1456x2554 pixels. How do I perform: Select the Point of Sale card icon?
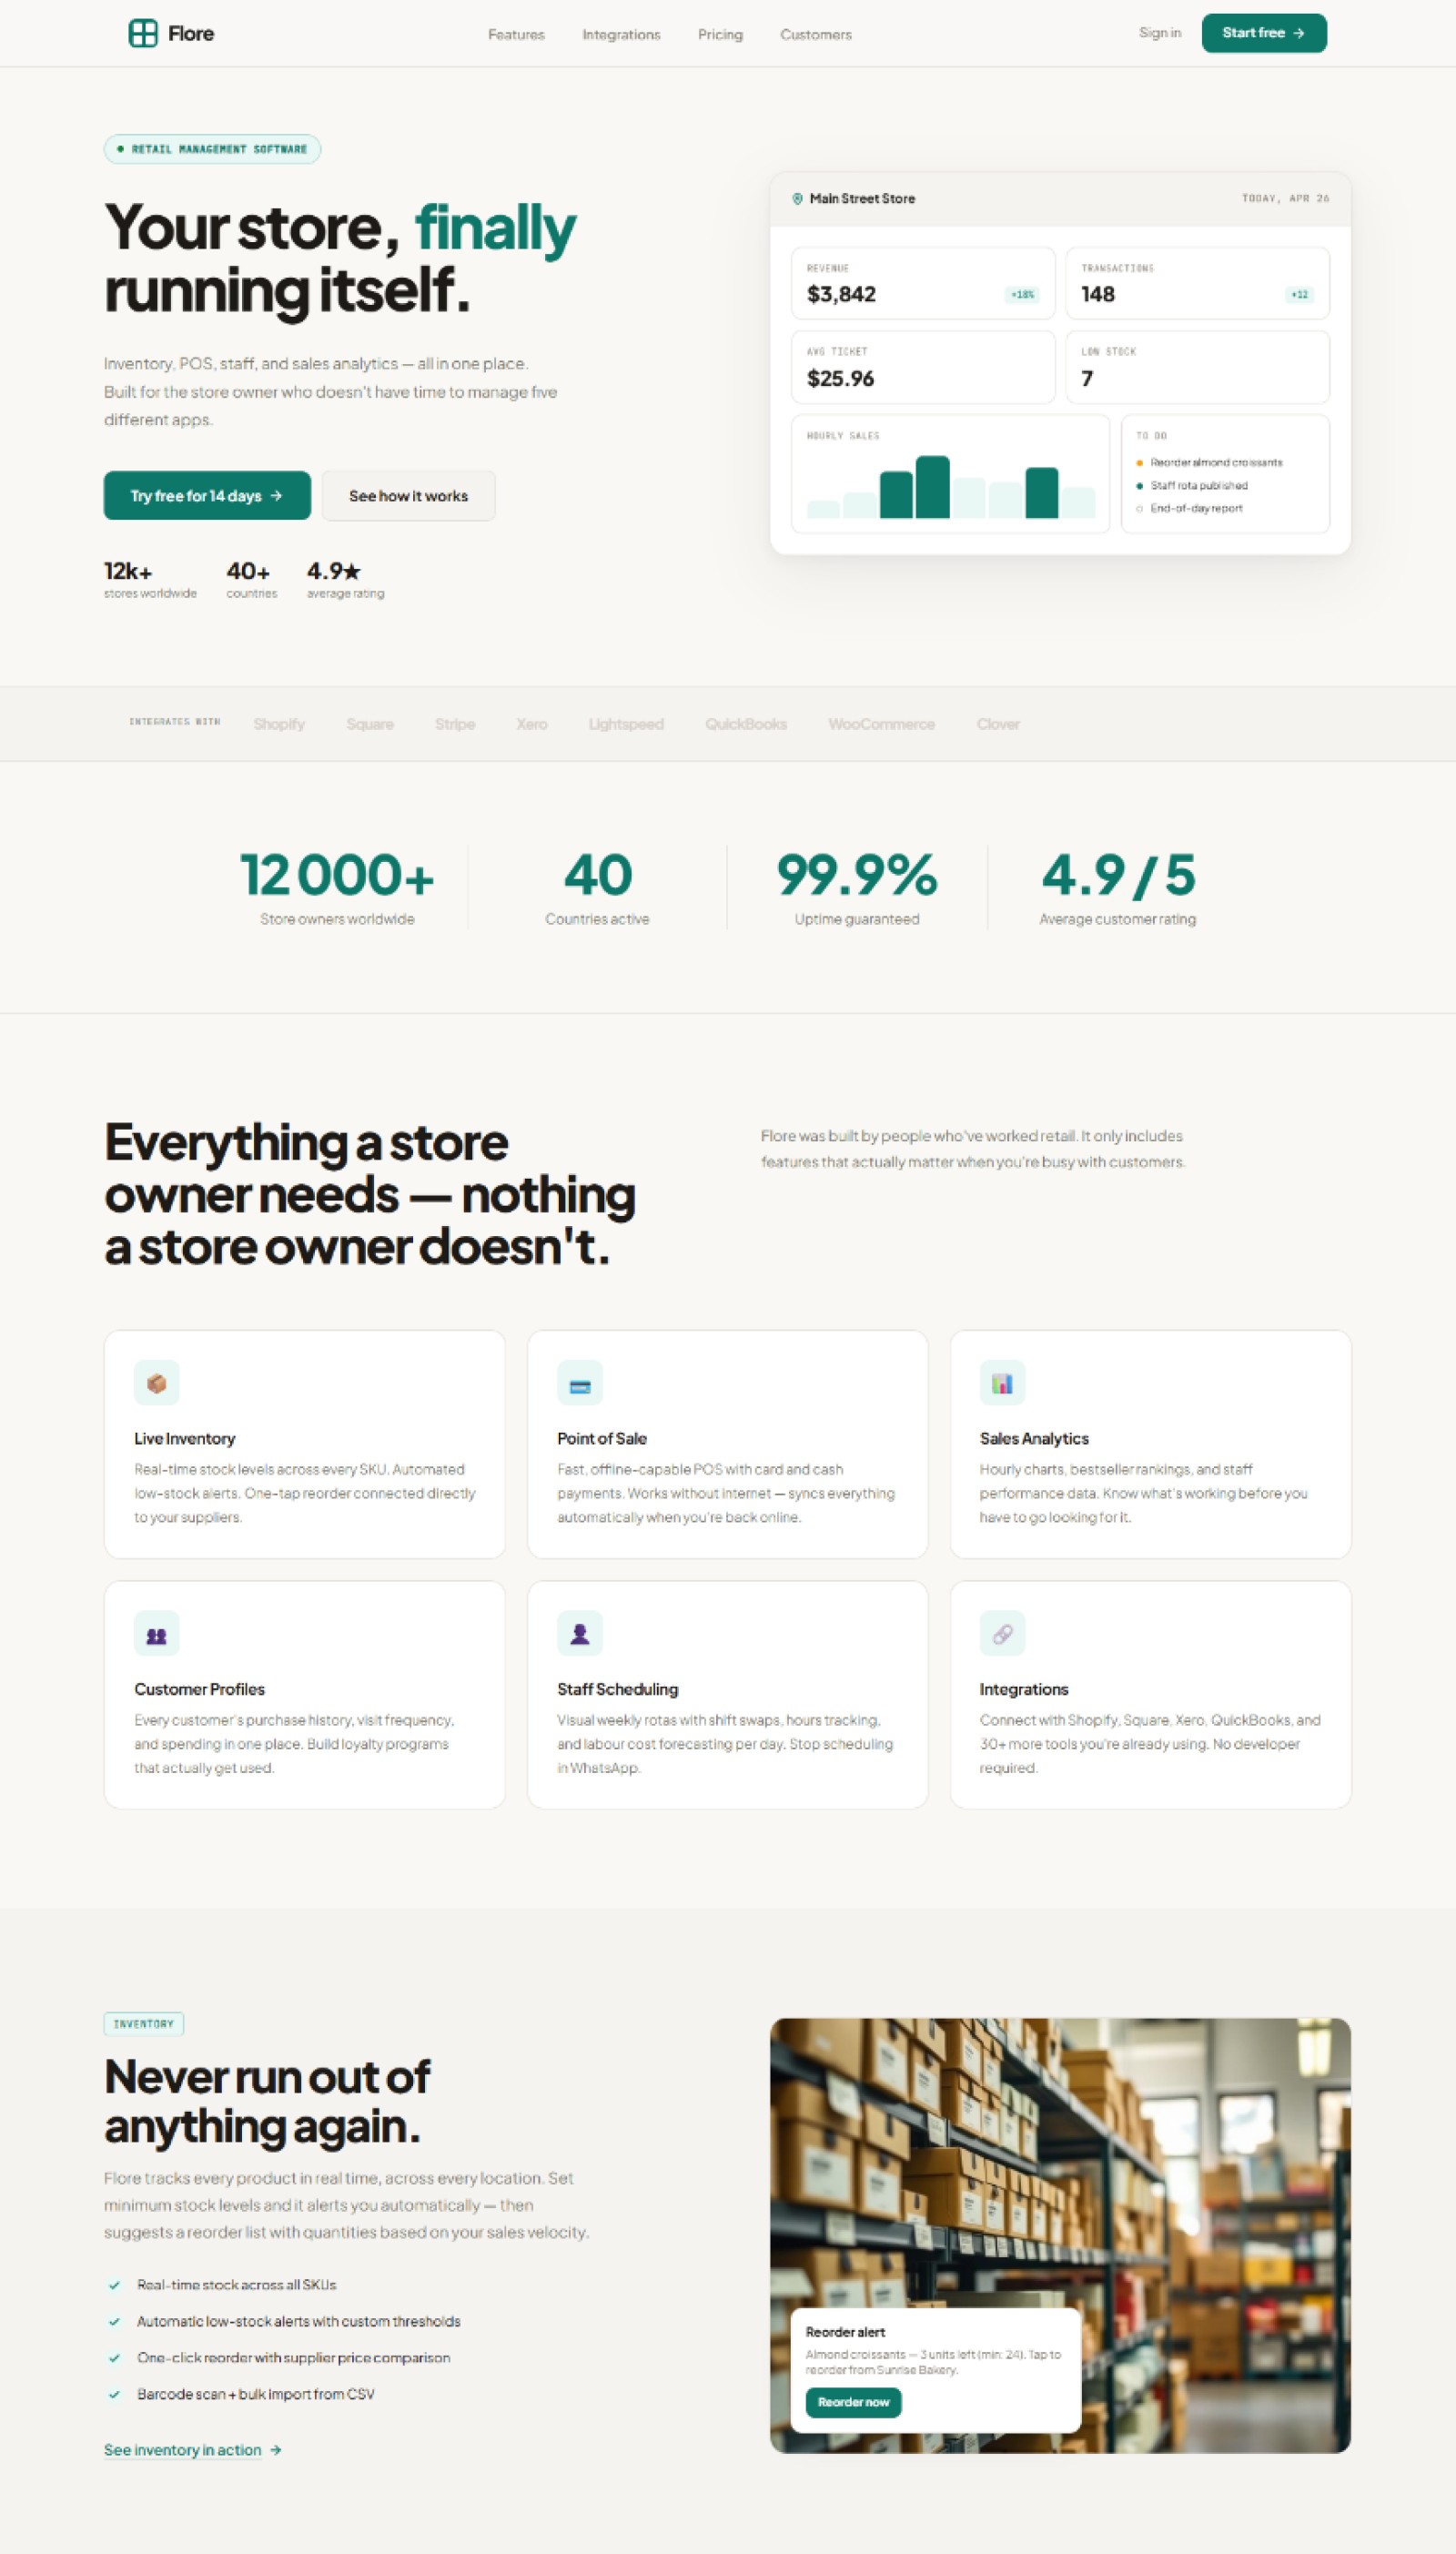click(x=579, y=1382)
